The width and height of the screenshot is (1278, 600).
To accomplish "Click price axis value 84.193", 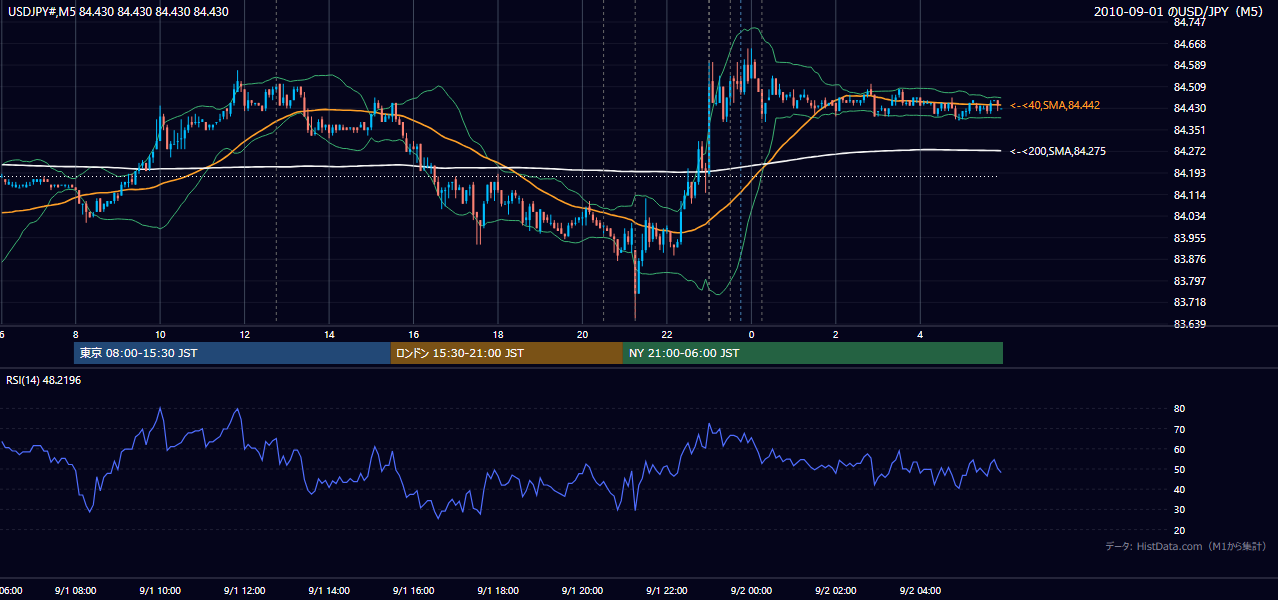I will click(1189, 173).
